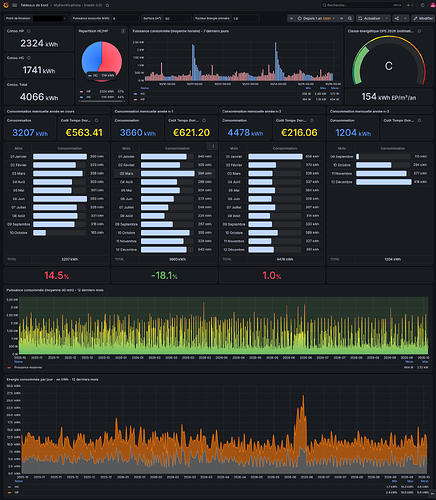
Task: Click 12 Décembre row in n-3 table
Action: click(x=379, y=182)
